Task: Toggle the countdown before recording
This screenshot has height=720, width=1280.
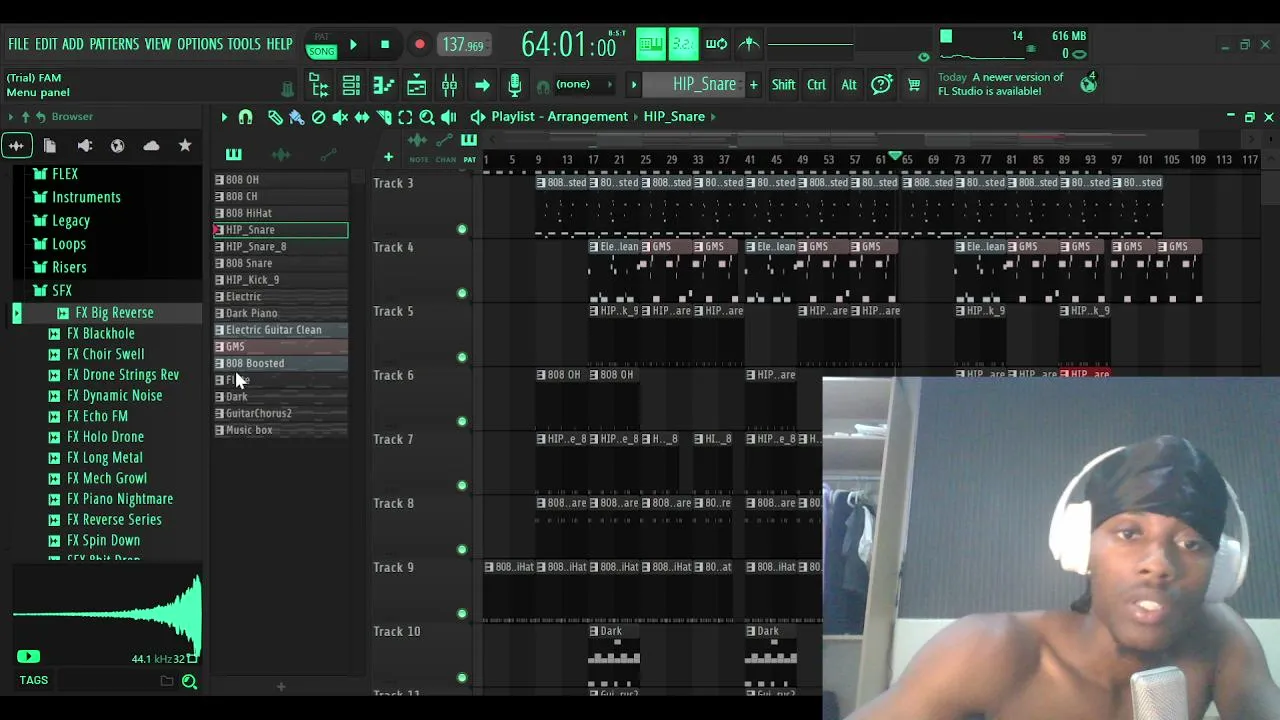Action: 683,44
